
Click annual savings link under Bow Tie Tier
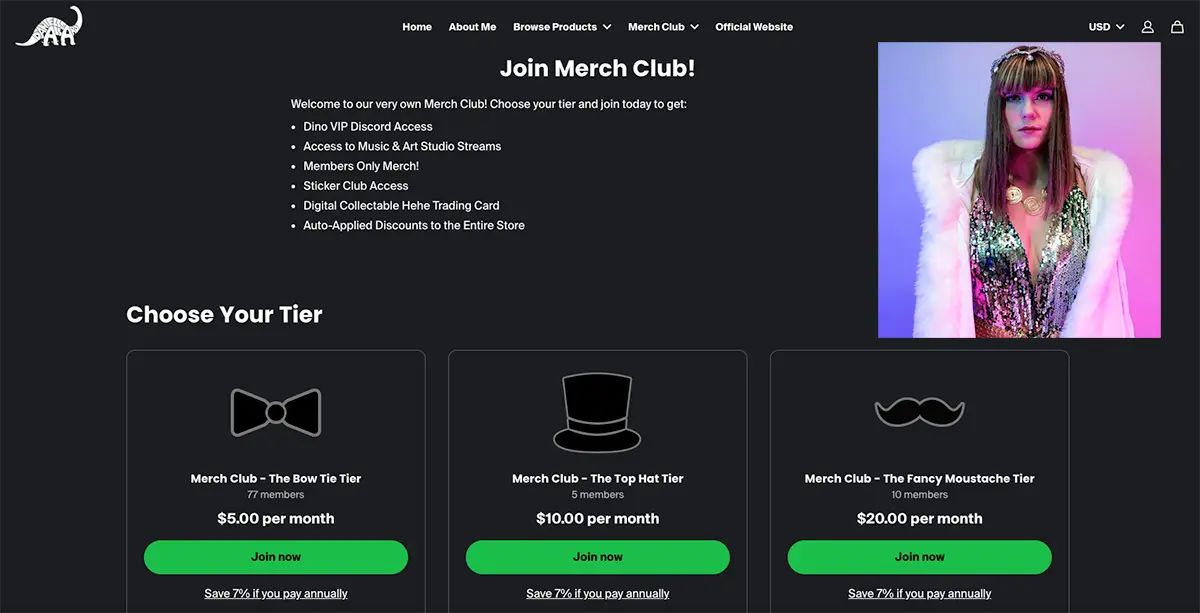276,593
